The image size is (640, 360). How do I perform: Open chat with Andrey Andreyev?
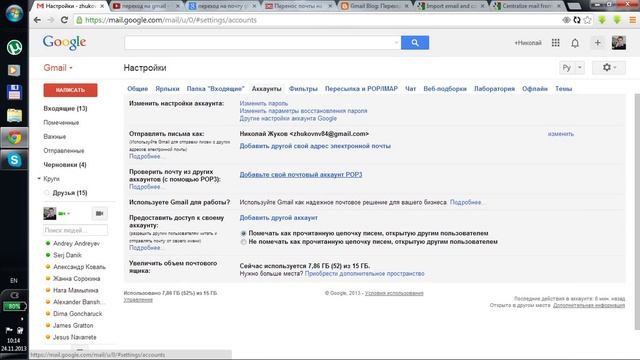click(x=76, y=244)
